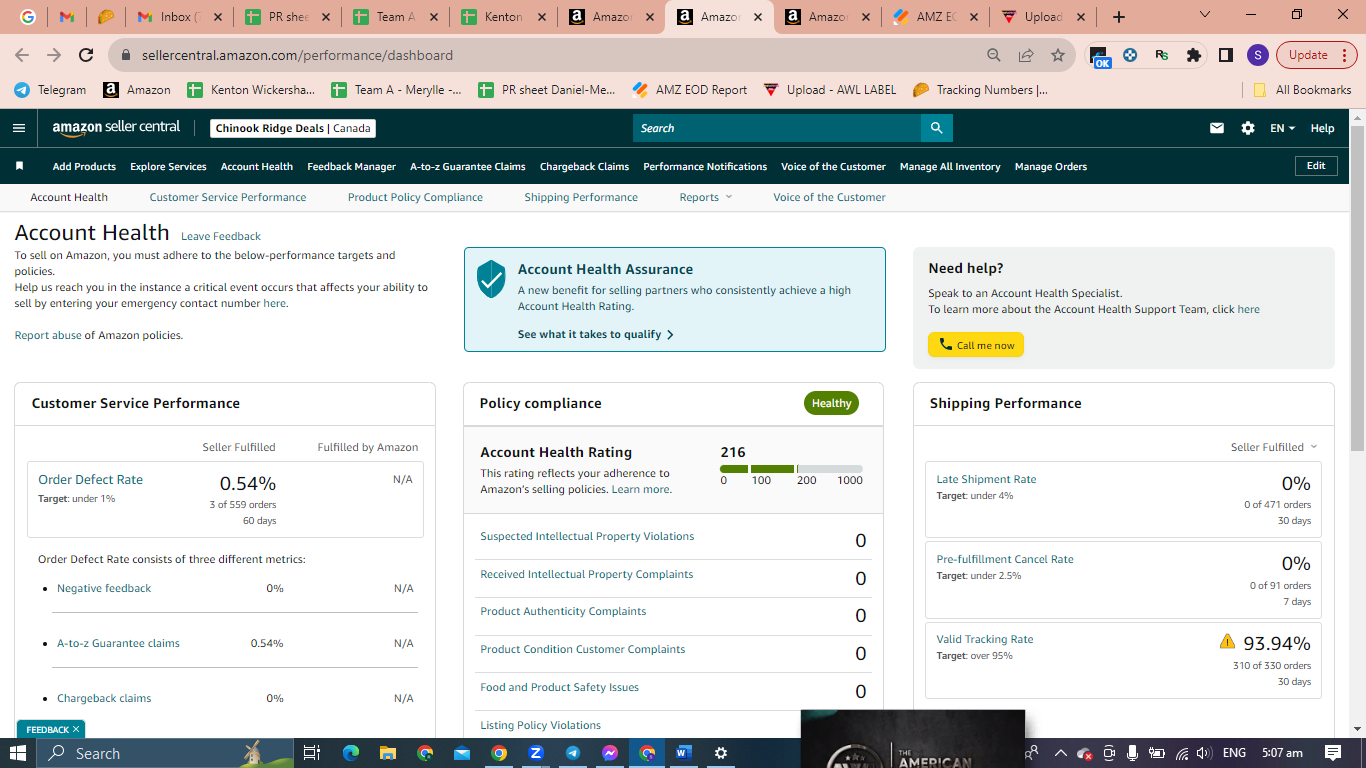Open the Chrome three-dot menu beside Update
This screenshot has width=1366, height=768.
pyautogui.click(x=1345, y=55)
